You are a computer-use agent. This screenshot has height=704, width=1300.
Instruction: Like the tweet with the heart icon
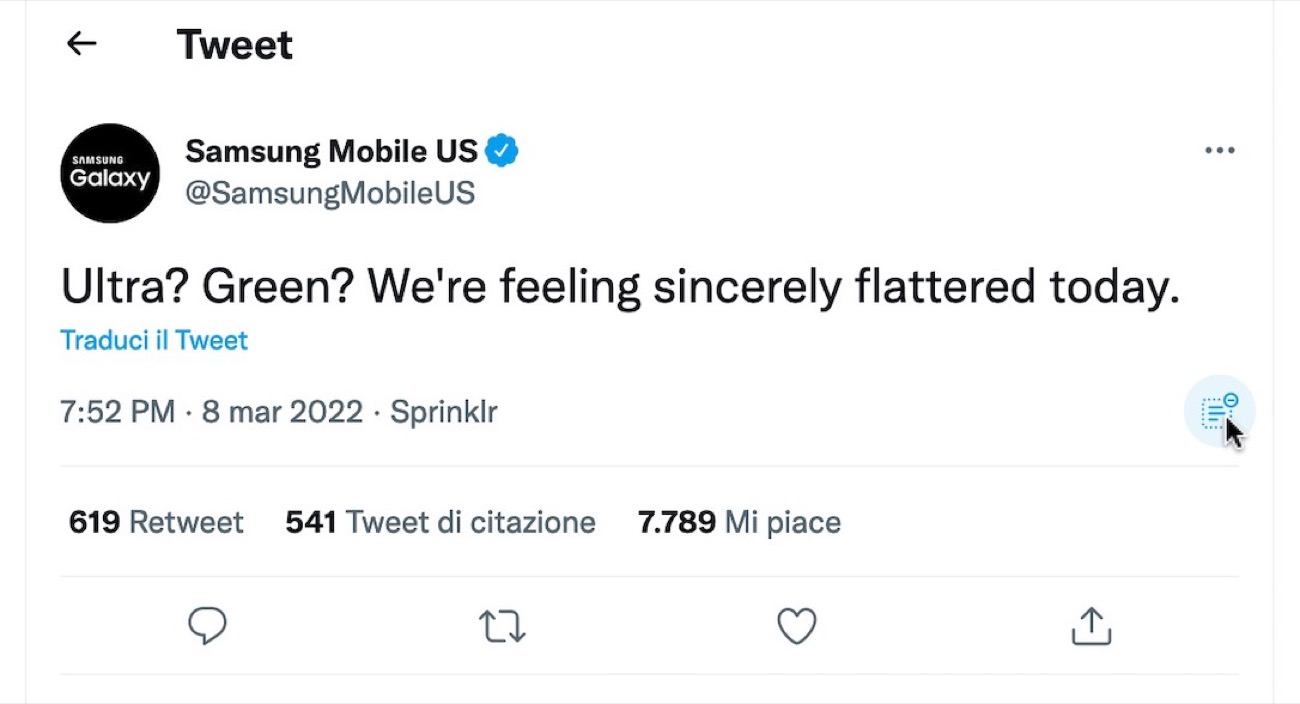coord(796,625)
